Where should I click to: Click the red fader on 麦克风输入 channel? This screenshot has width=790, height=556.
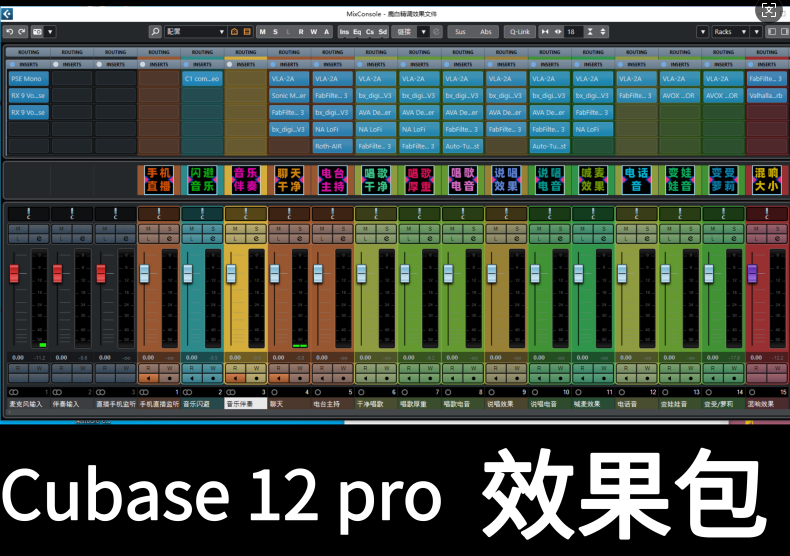click(14, 273)
